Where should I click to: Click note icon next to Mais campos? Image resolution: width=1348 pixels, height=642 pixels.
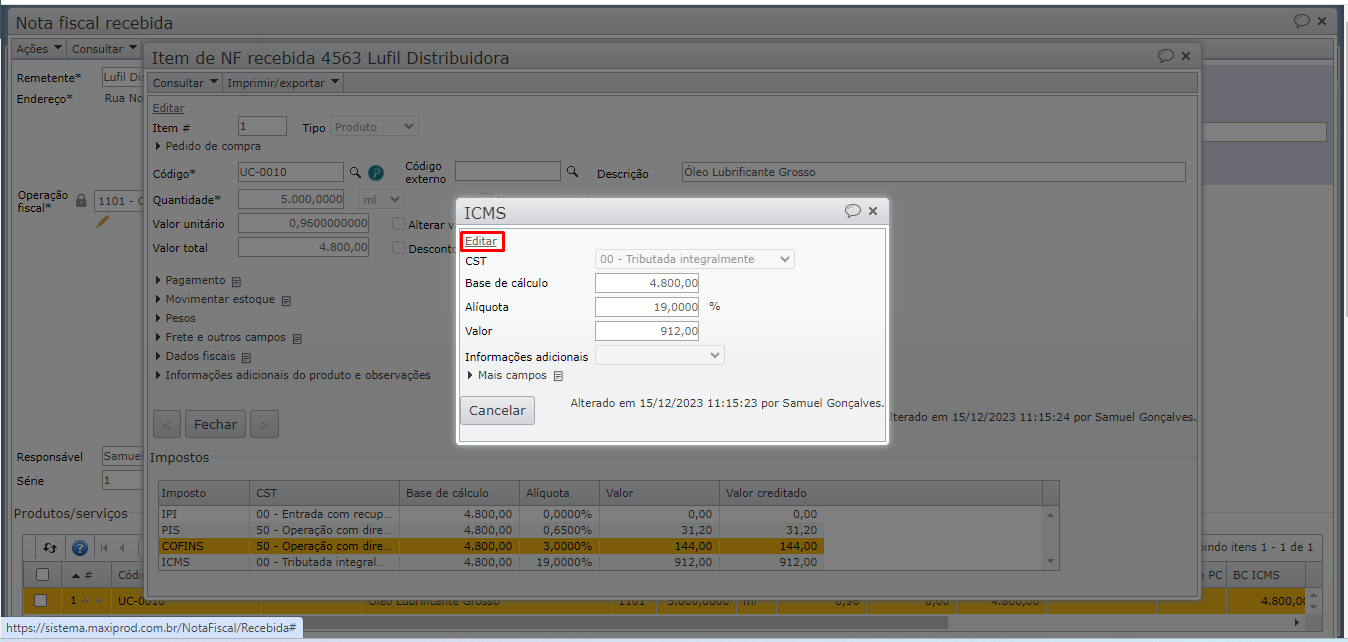[x=558, y=376]
